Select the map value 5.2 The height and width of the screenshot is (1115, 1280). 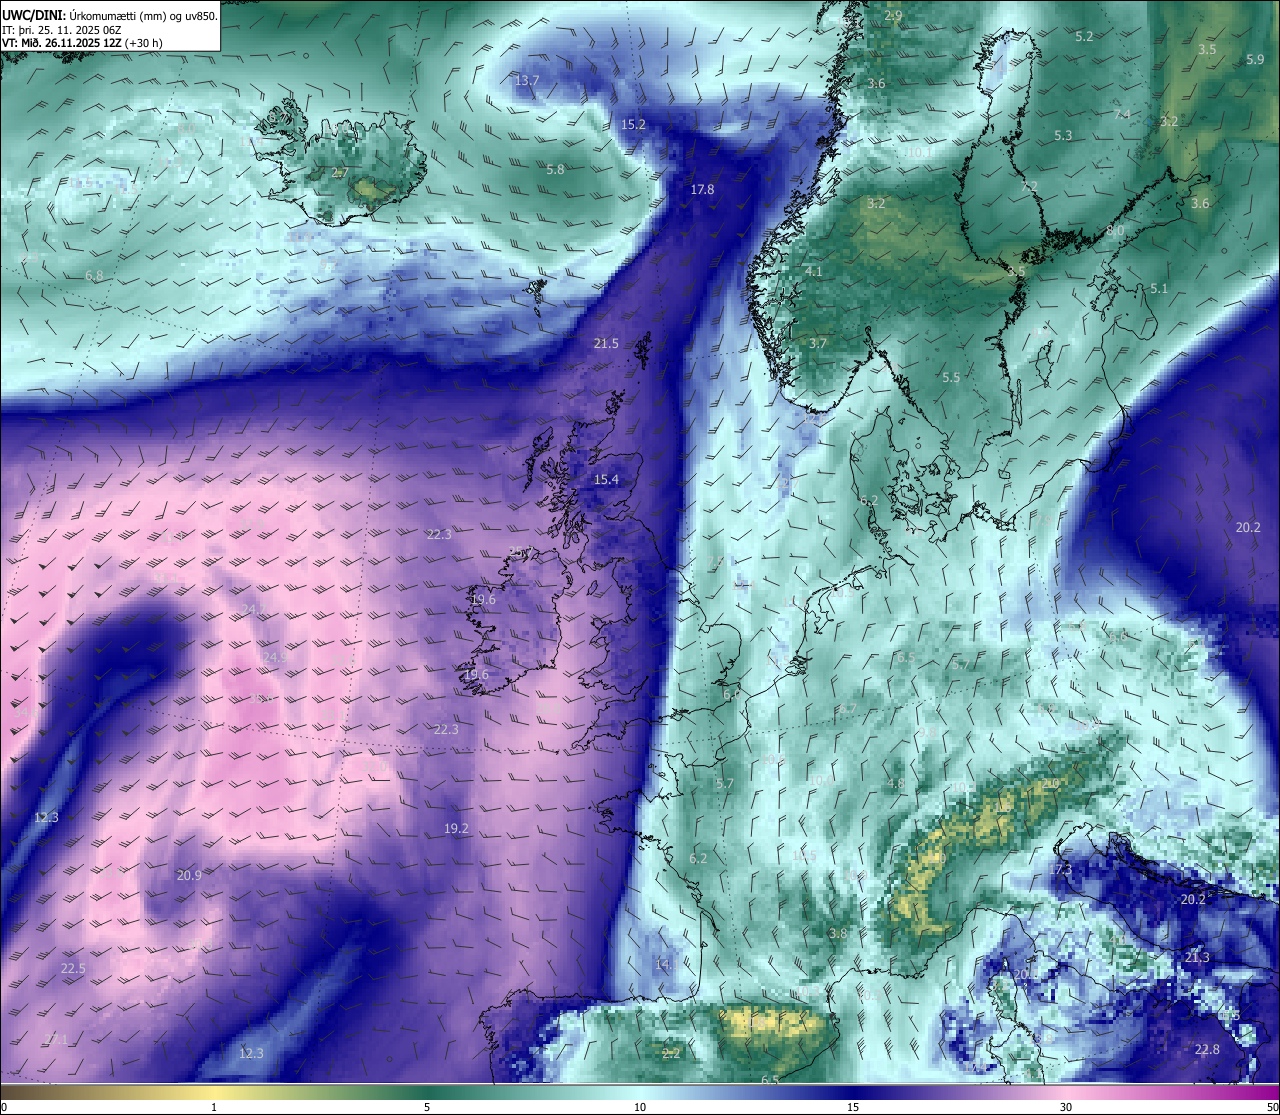click(x=1084, y=36)
